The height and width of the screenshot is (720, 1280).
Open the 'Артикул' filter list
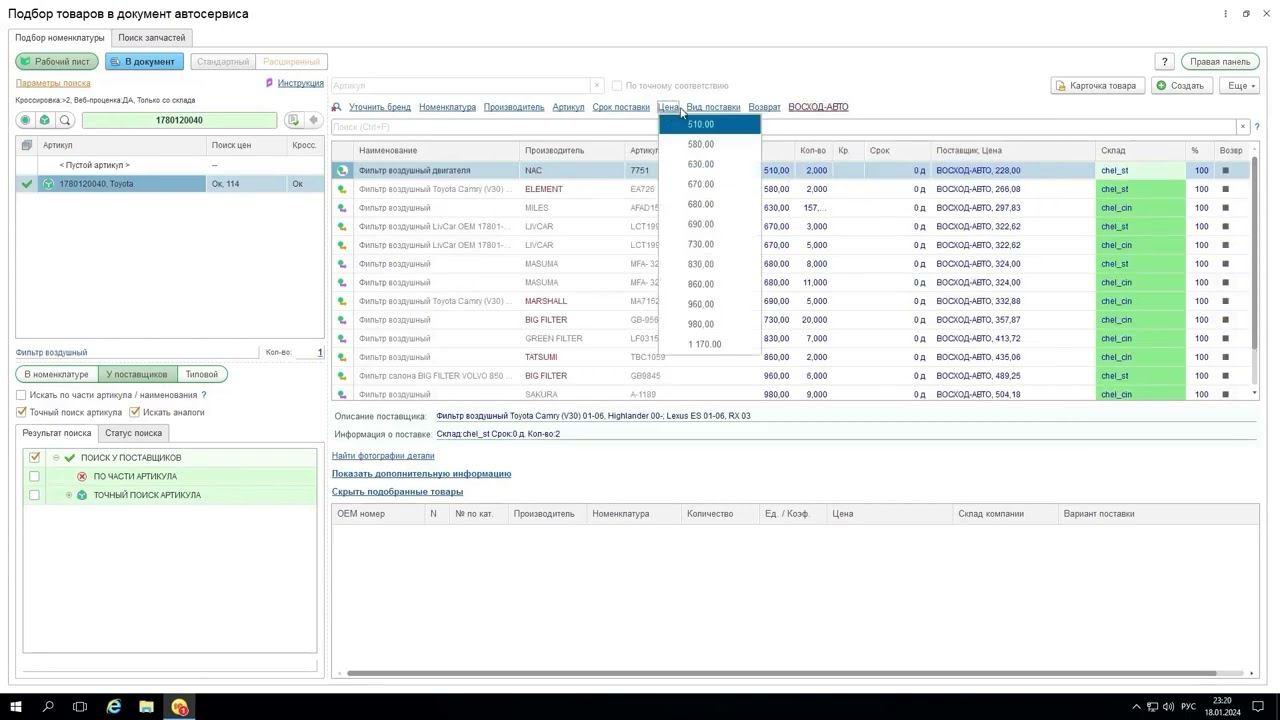pyautogui.click(x=568, y=107)
